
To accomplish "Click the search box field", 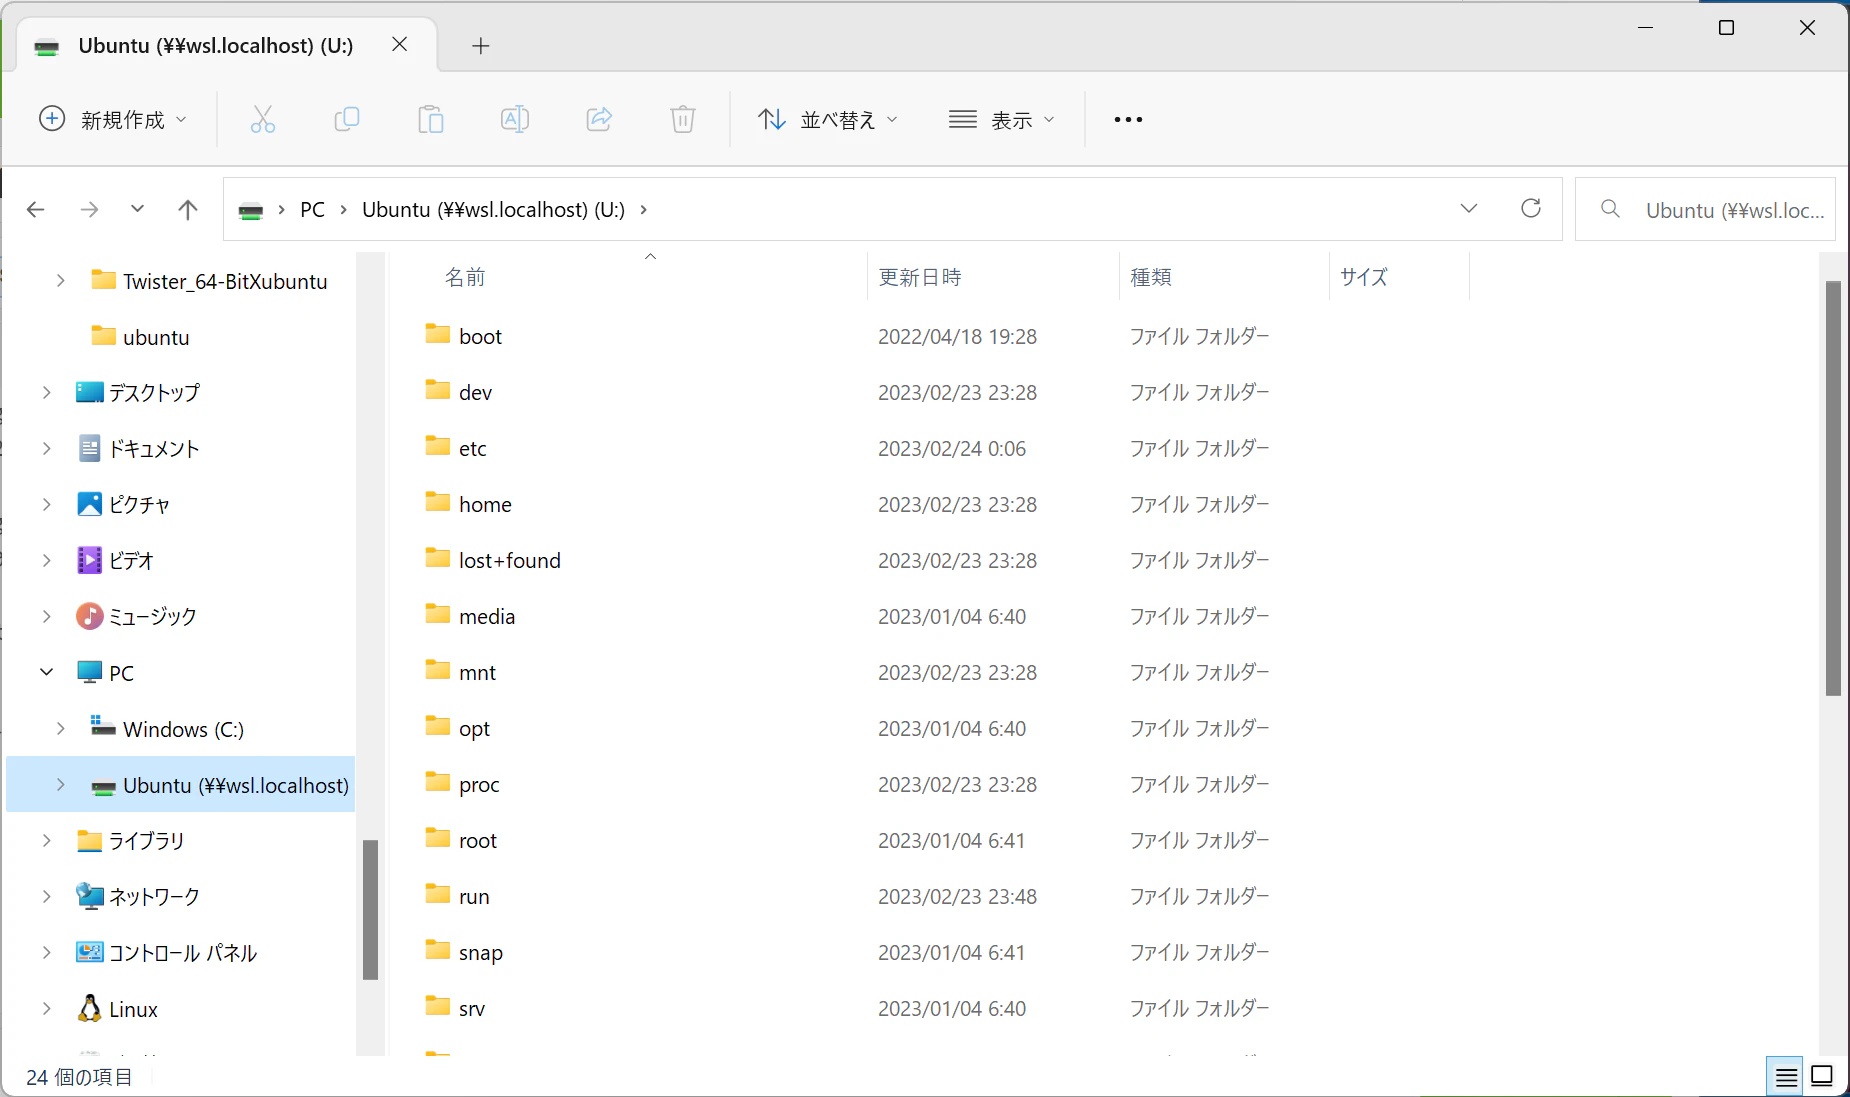I will coord(1705,209).
